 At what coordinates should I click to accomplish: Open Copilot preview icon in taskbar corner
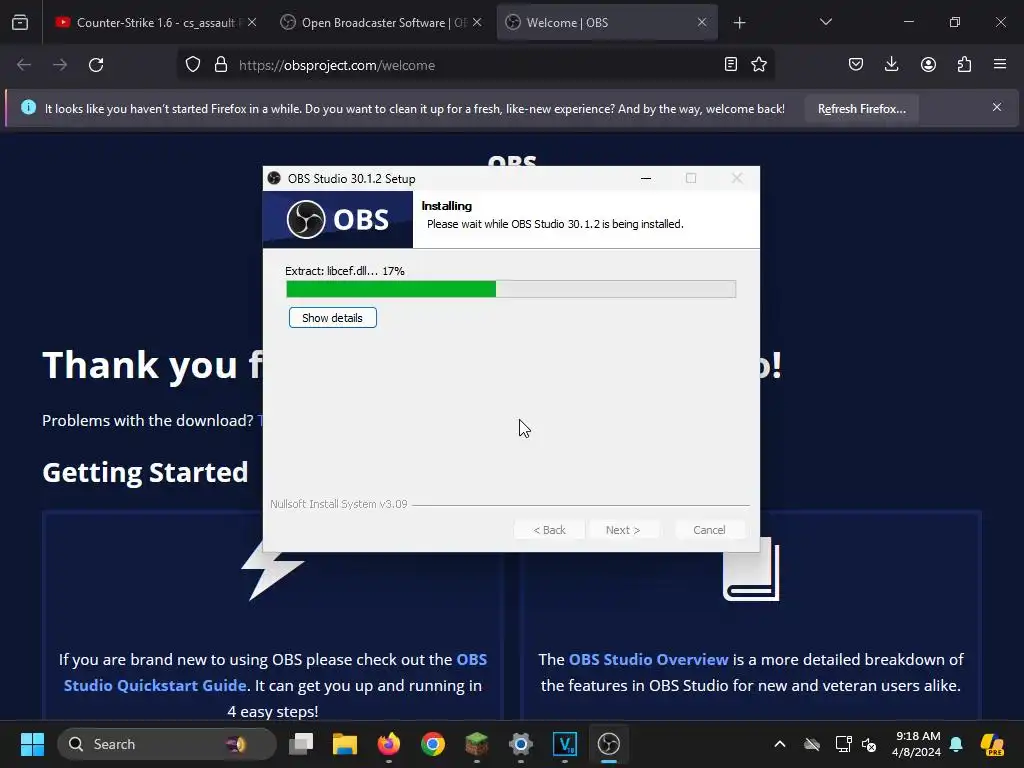[993, 744]
